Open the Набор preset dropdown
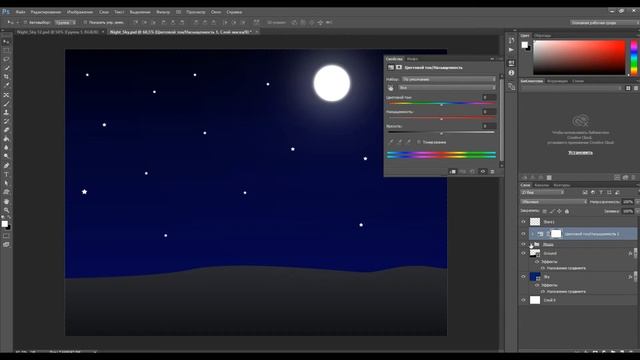The width and height of the screenshot is (640, 360). (x=449, y=79)
